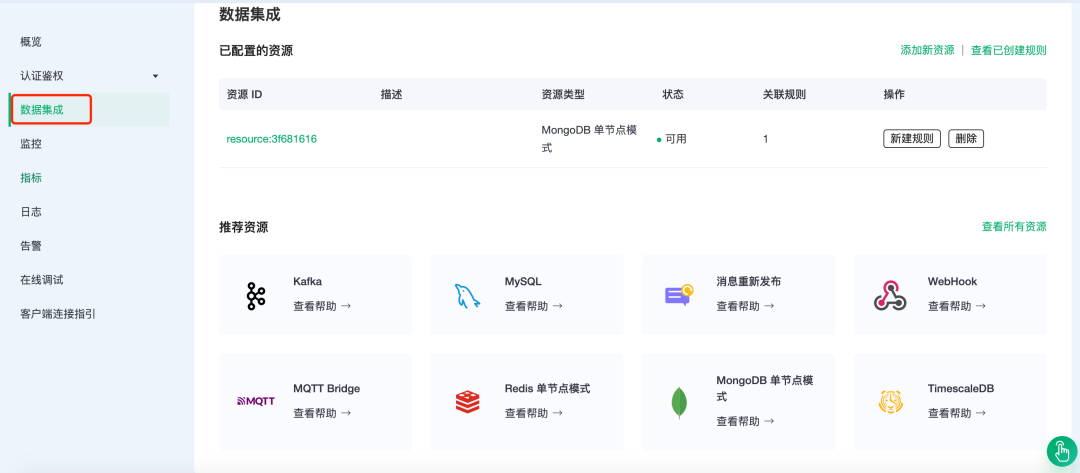Click the MySQL card title
1080x473 pixels.
[523, 282]
